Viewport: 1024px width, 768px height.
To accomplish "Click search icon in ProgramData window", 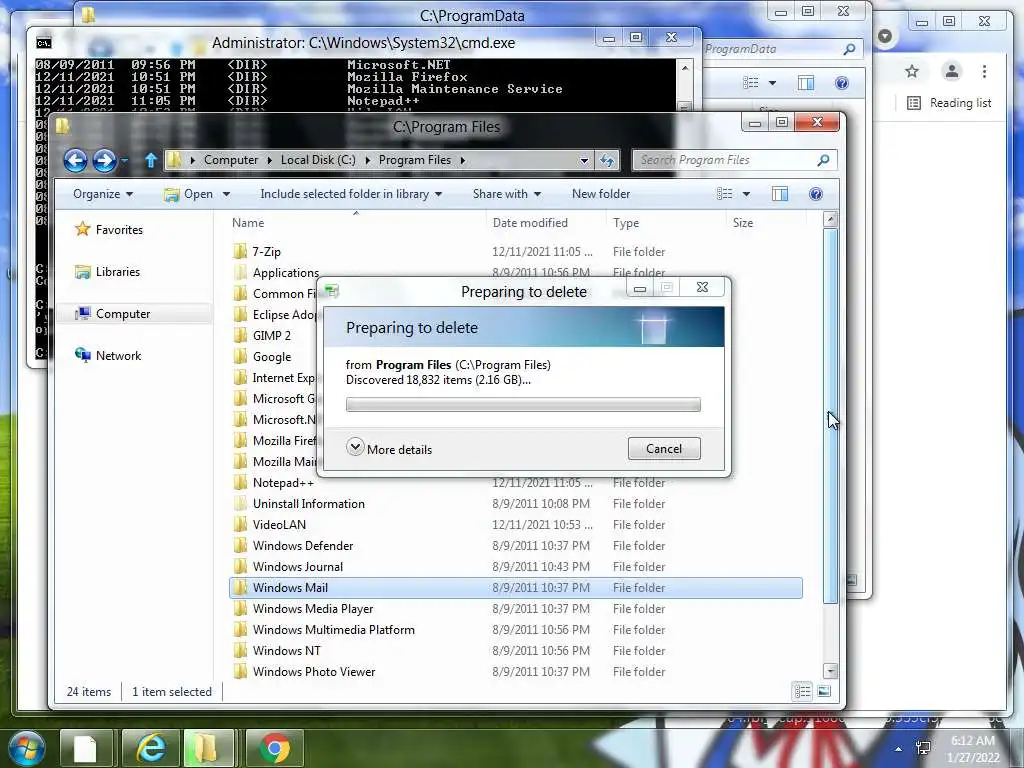I will click(849, 49).
